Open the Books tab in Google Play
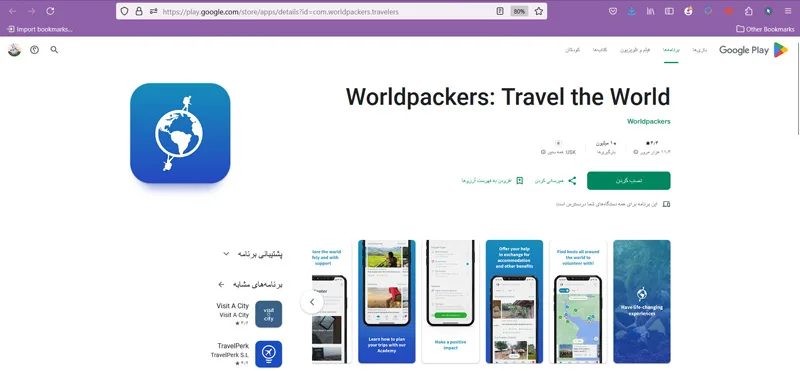800x371 pixels. [599, 50]
